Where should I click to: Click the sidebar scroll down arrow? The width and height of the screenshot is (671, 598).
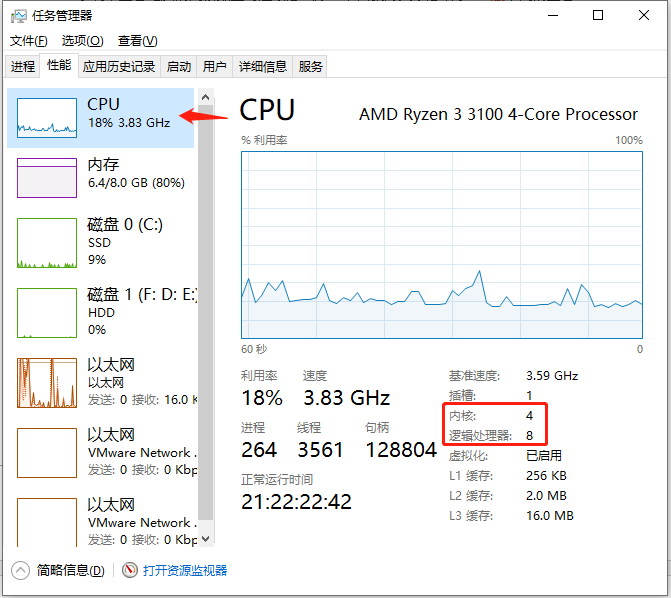pos(206,539)
